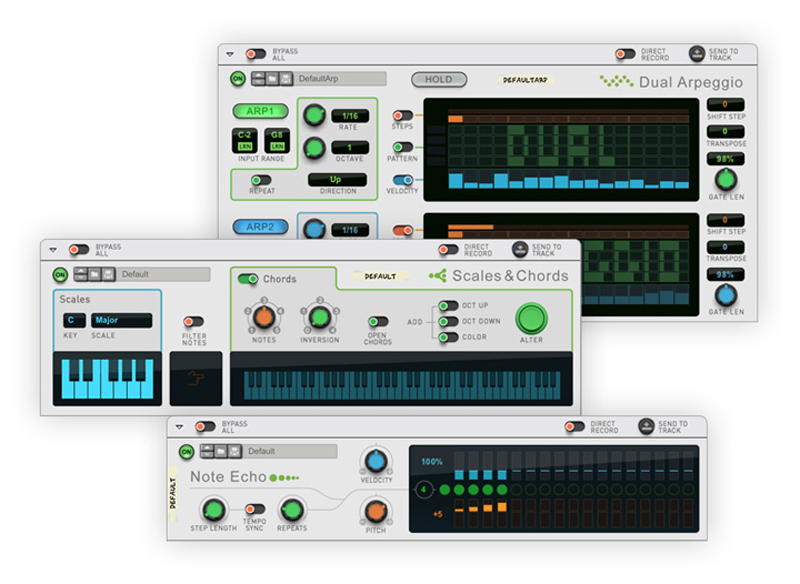Click green ON power button of Dual Arpeggio

(238, 79)
